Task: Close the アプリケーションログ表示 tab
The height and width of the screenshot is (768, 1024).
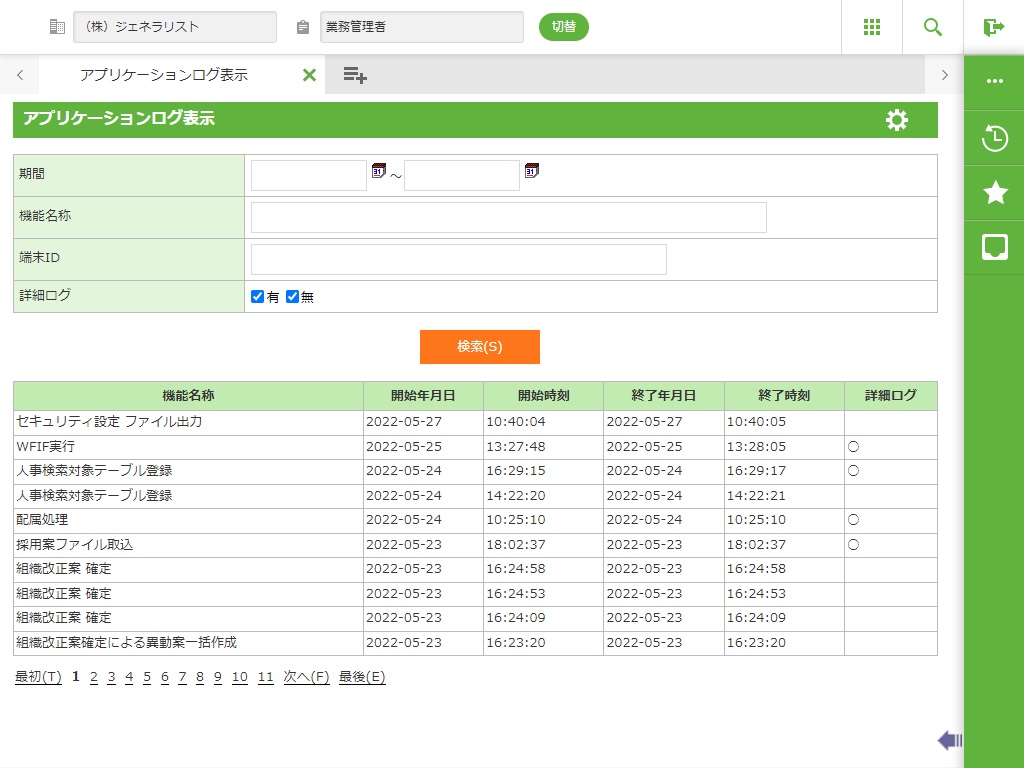Action: coord(309,75)
